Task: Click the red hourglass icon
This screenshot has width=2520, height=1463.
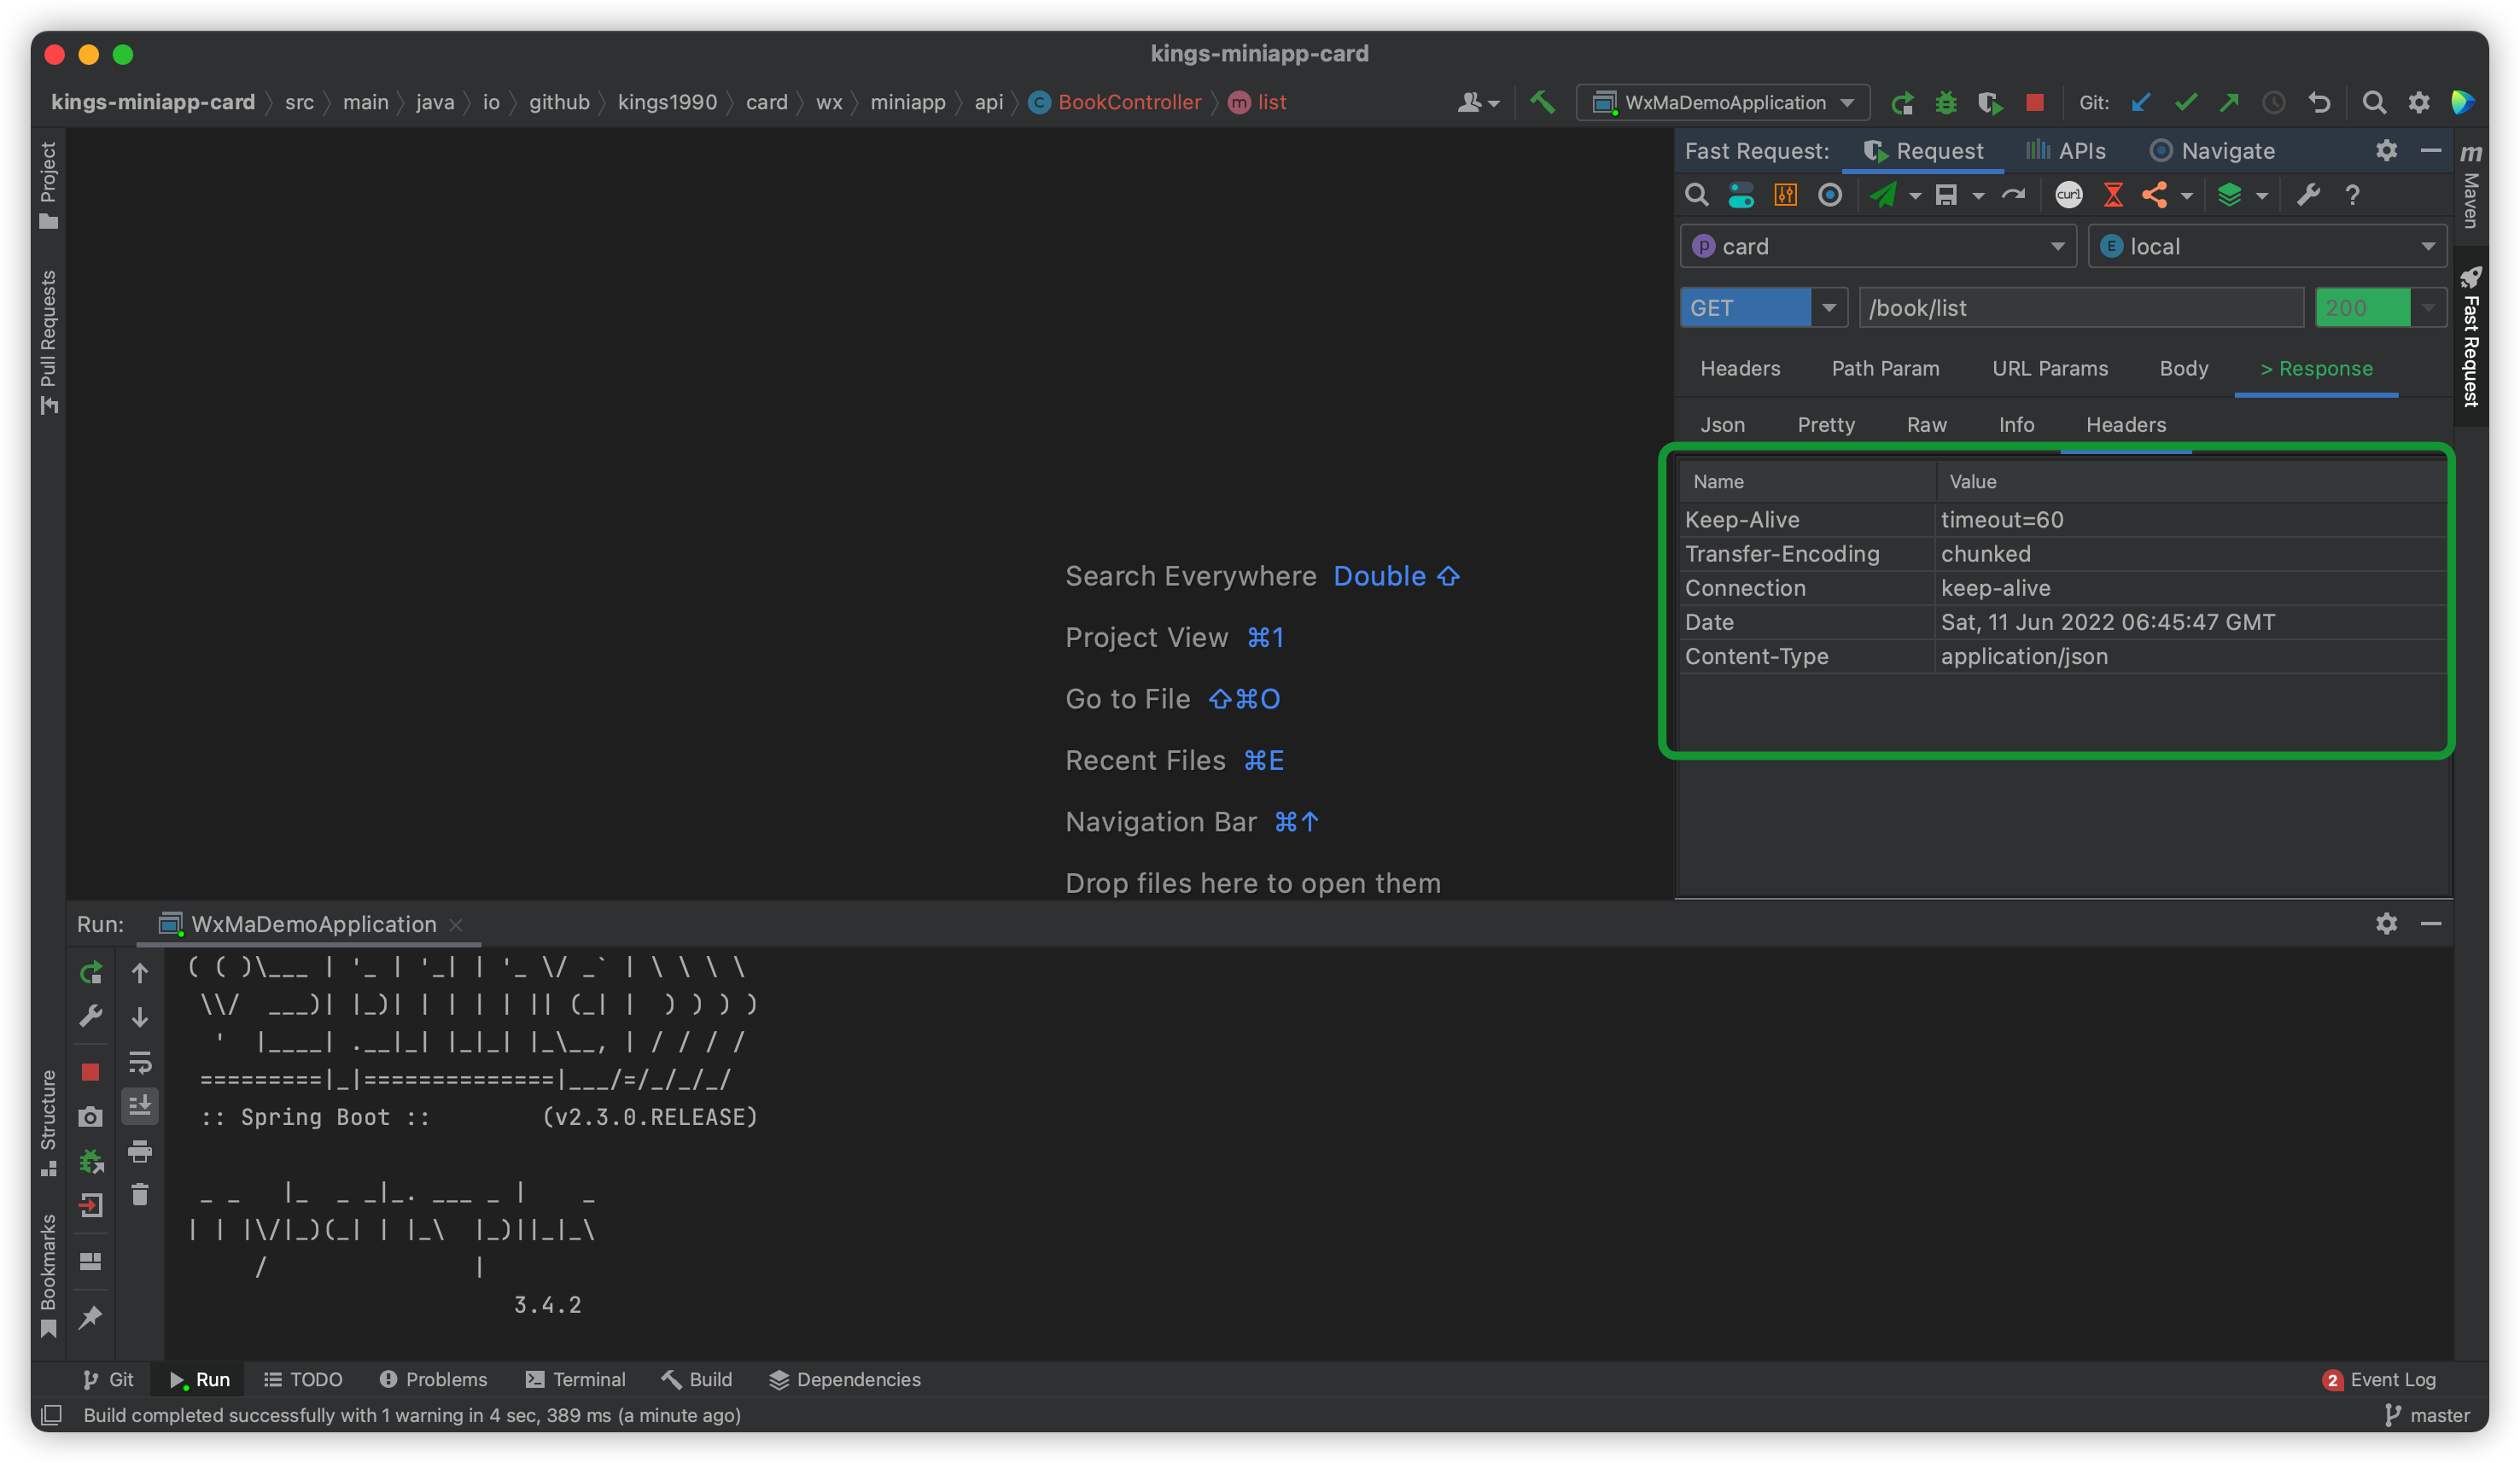Action: click(2113, 195)
